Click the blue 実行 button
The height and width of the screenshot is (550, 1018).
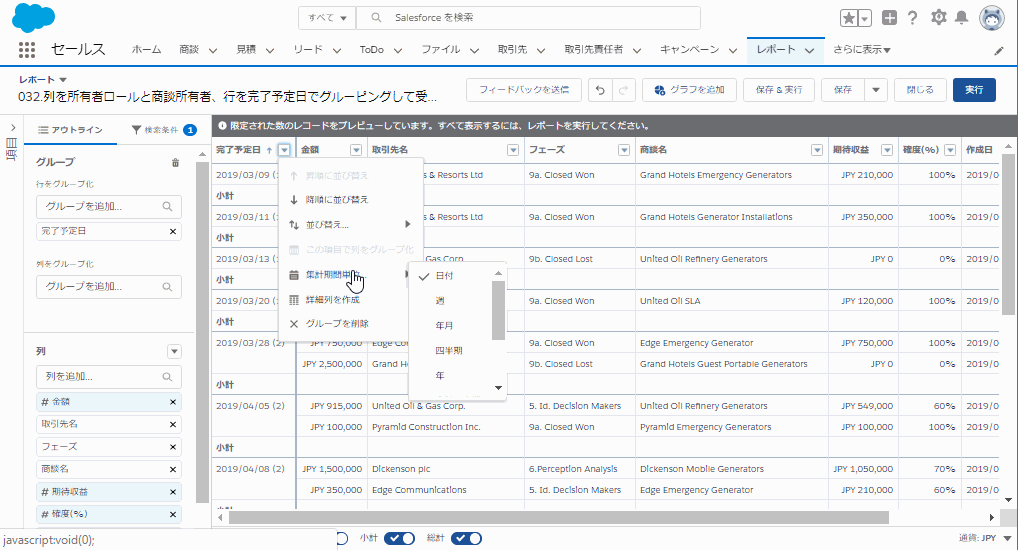coord(974,90)
